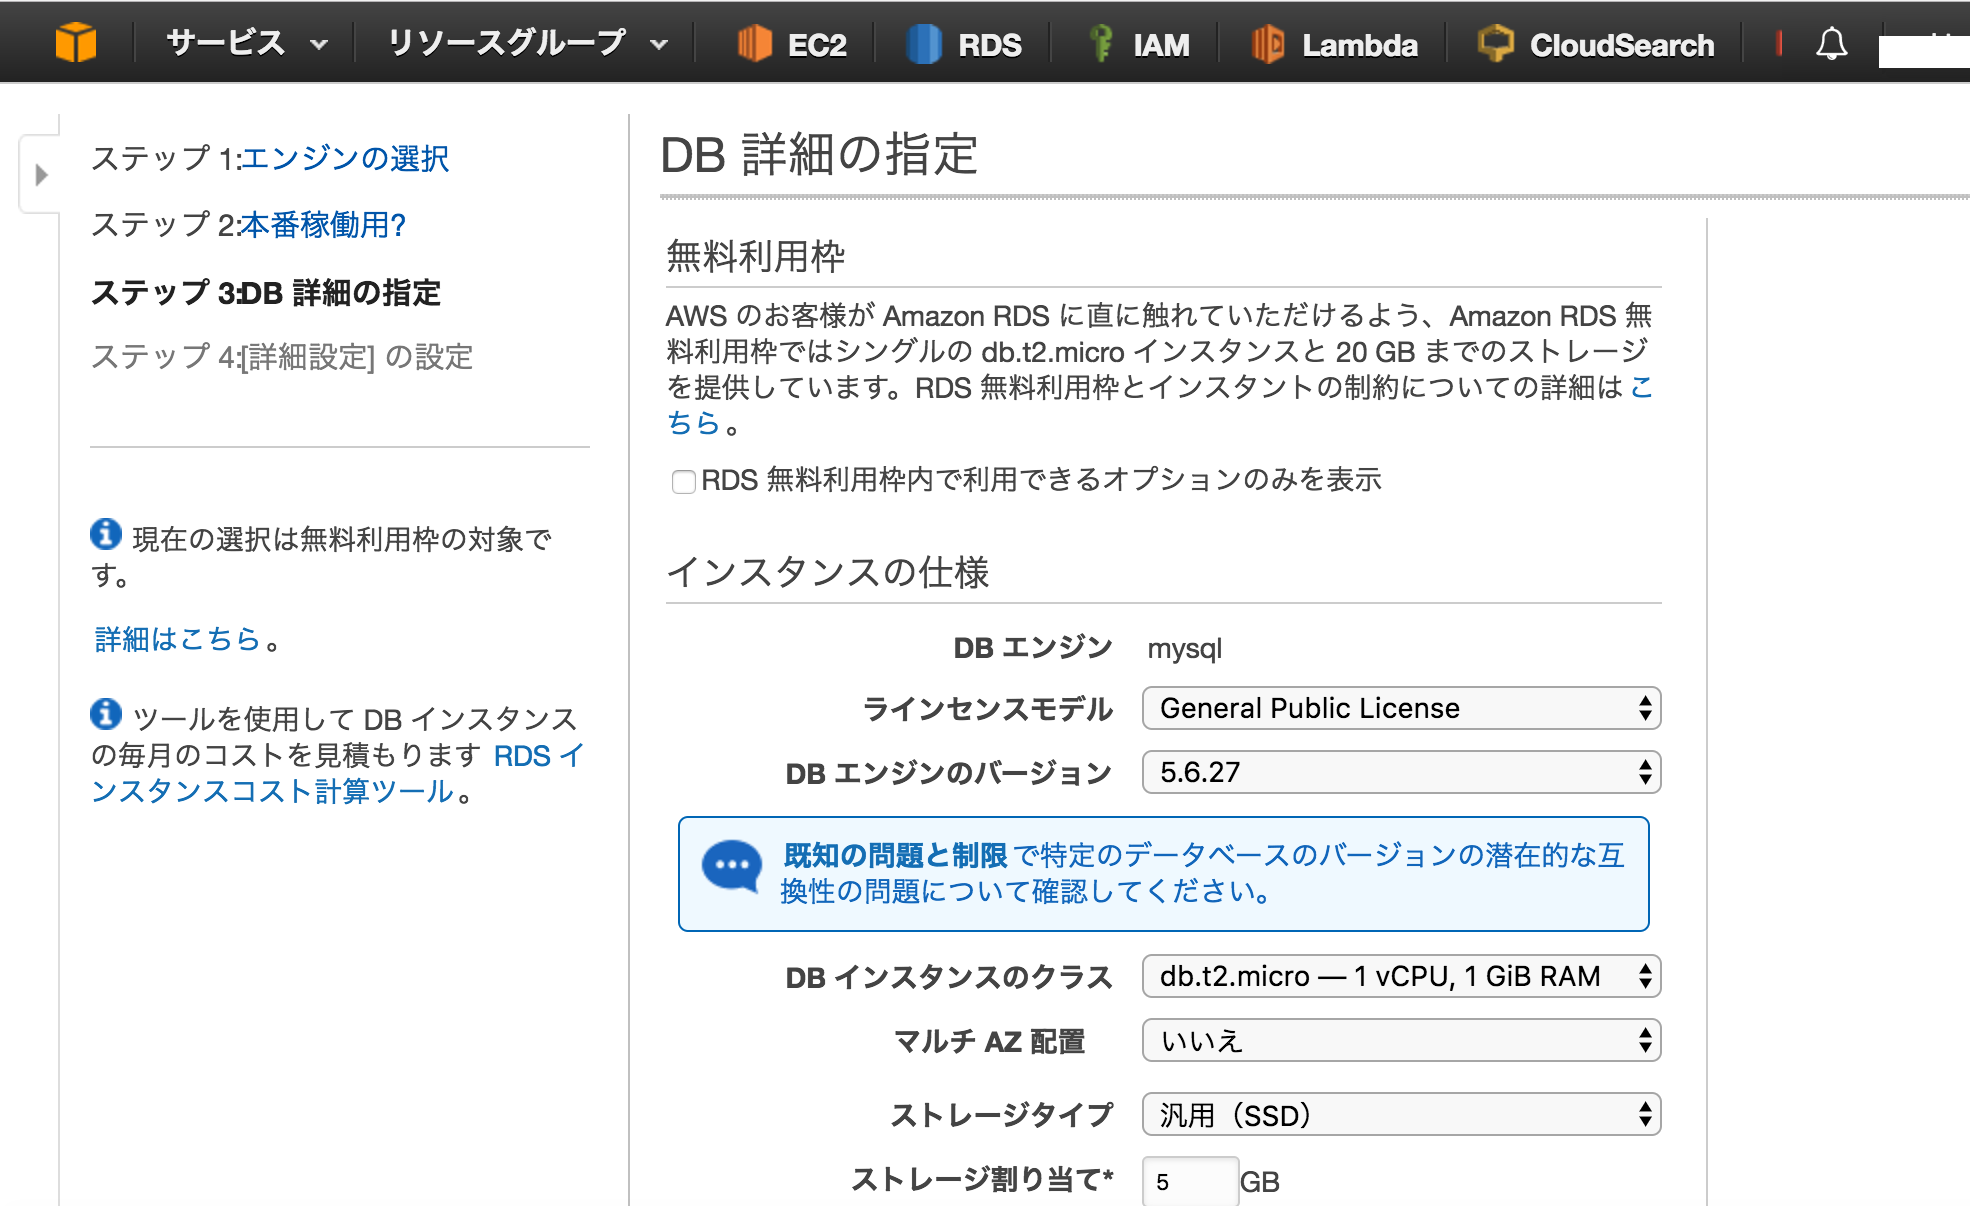Click the mysql DB engine value
This screenshot has width=1970, height=1206.
[x=1185, y=649]
